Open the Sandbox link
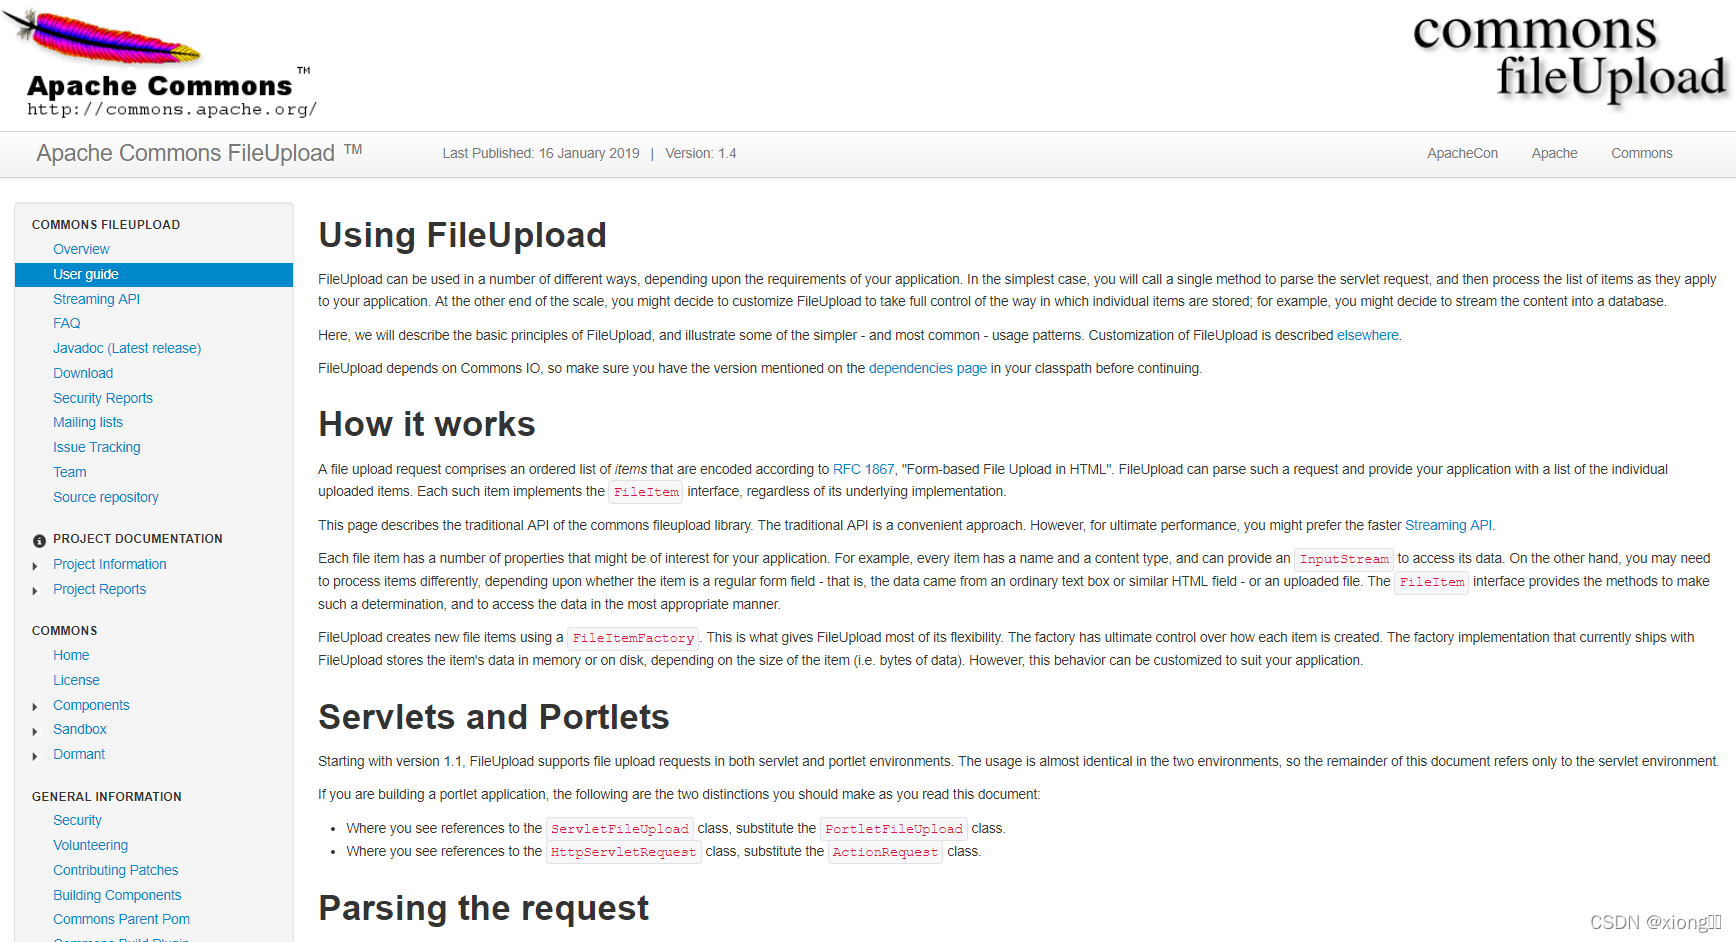 [x=80, y=729]
